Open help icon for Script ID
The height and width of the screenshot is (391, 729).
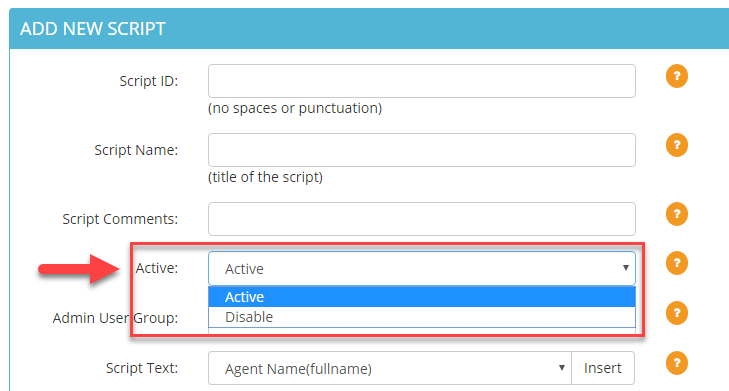click(676, 76)
